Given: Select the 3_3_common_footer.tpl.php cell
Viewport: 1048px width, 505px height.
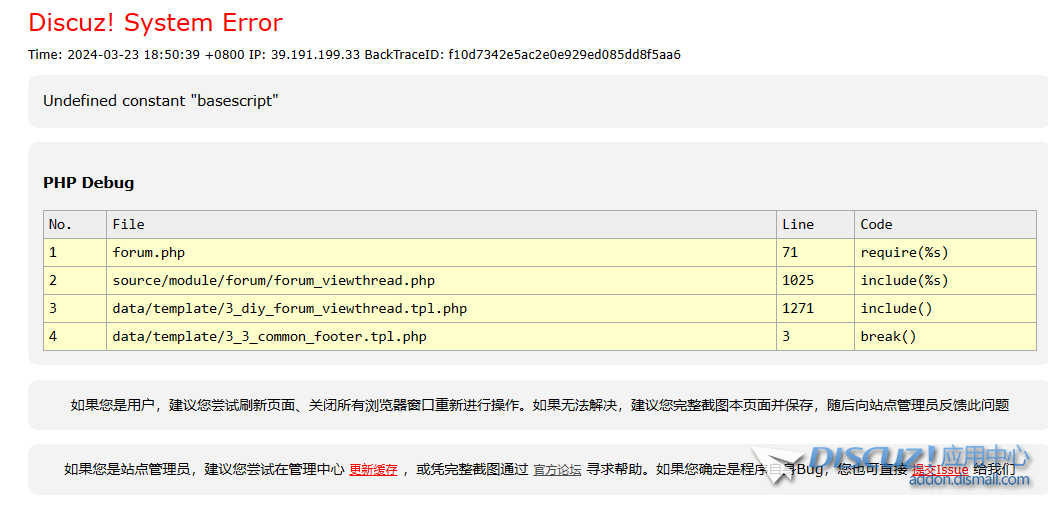Looking at the screenshot, I should (269, 337).
